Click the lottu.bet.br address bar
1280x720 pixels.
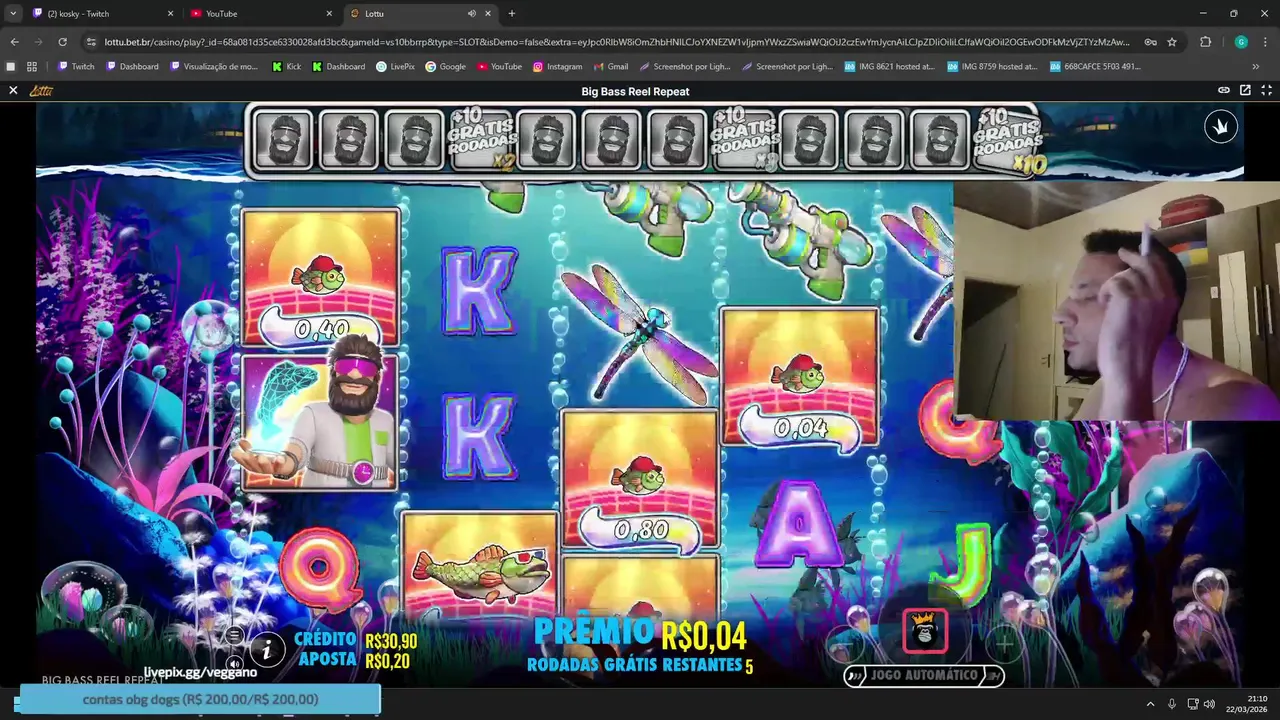[x=616, y=42]
